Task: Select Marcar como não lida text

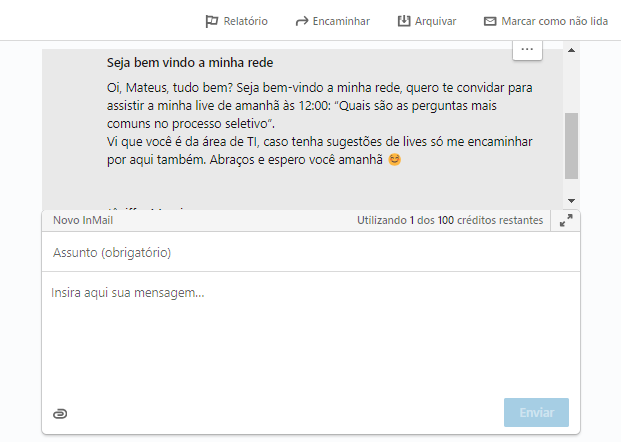Action: click(554, 21)
